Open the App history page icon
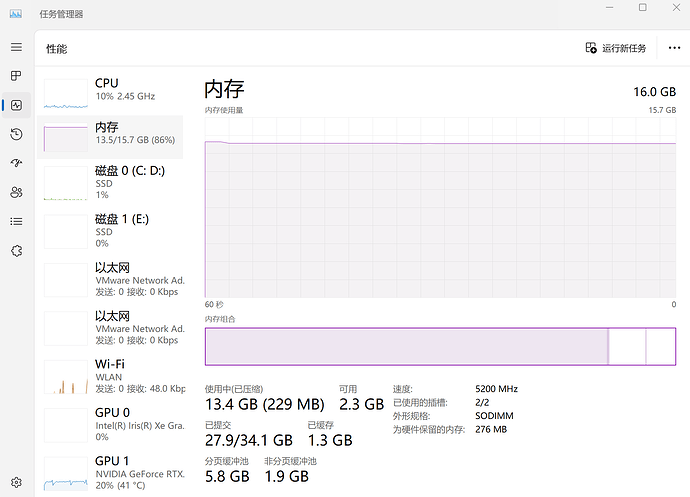The image size is (690, 497). (x=16, y=134)
